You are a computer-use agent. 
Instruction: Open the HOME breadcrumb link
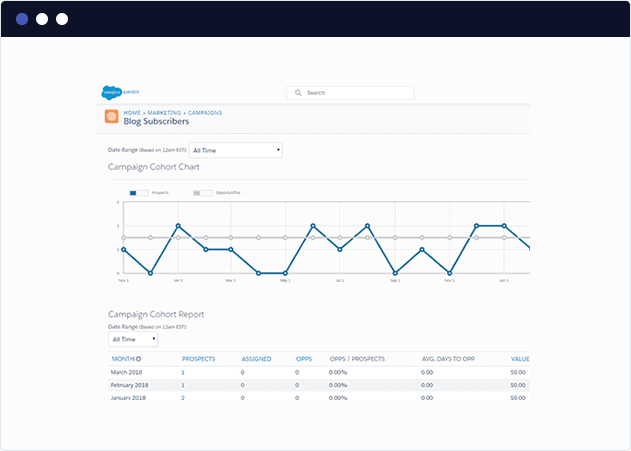tap(132, 113)
